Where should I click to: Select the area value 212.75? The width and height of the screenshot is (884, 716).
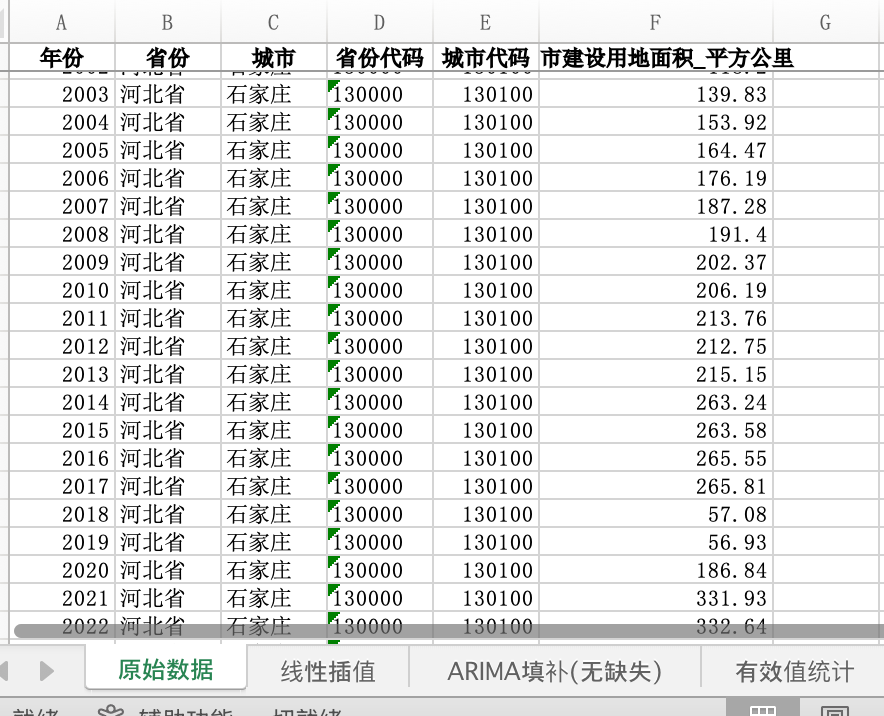pos(656,346)
